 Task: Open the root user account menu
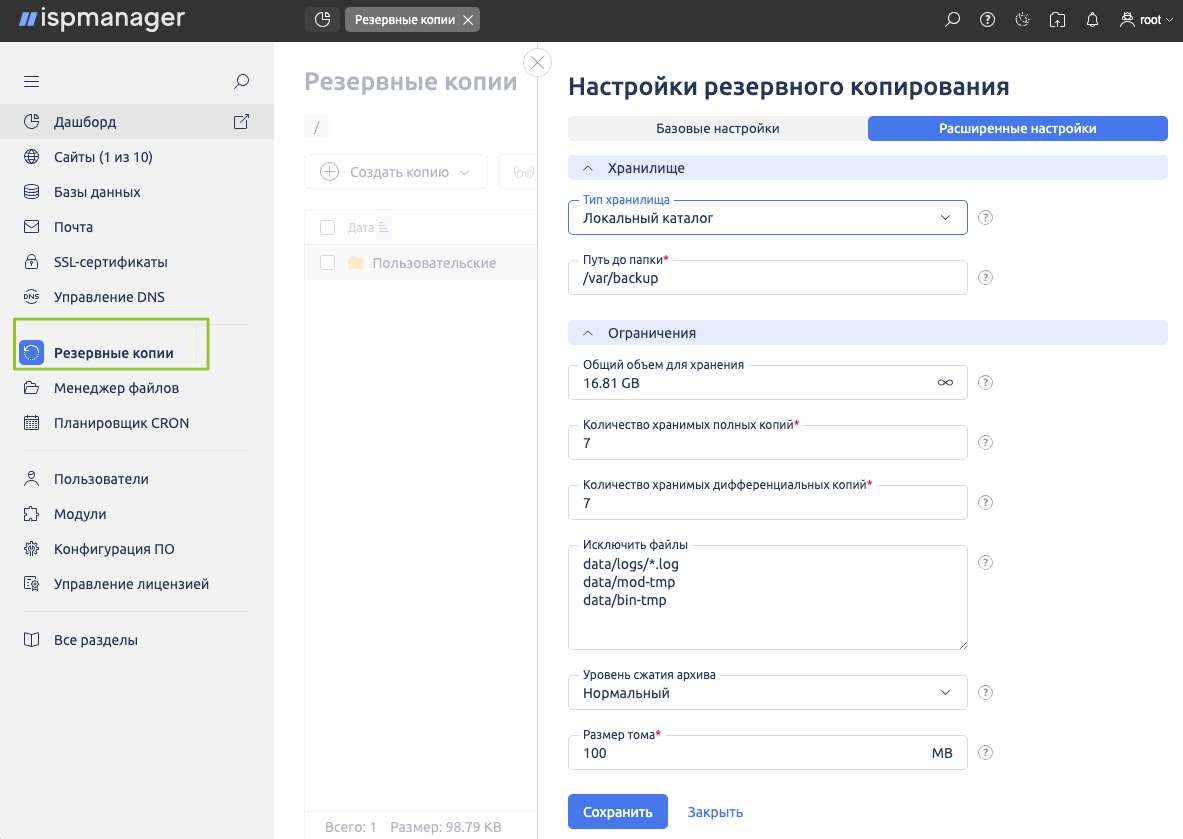(x=1146, y=20)
